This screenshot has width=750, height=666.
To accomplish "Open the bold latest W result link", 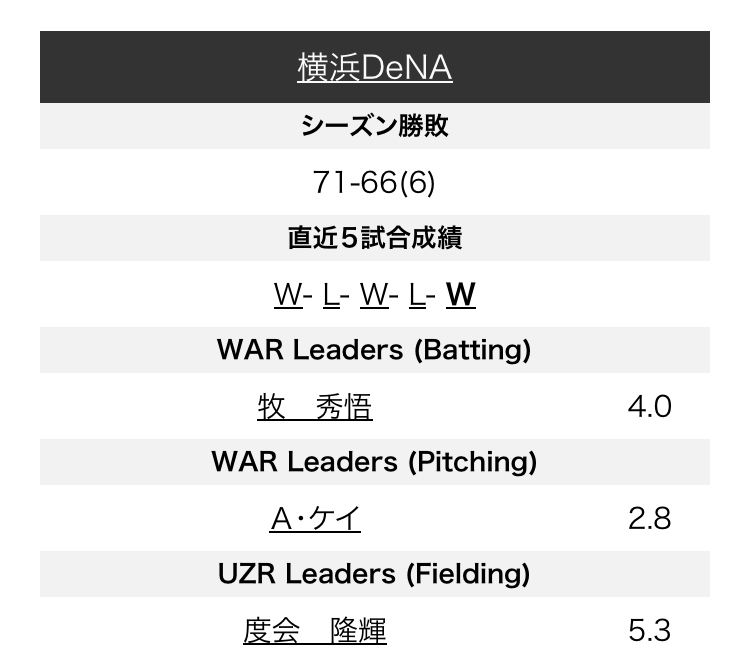I will point(461,294).
